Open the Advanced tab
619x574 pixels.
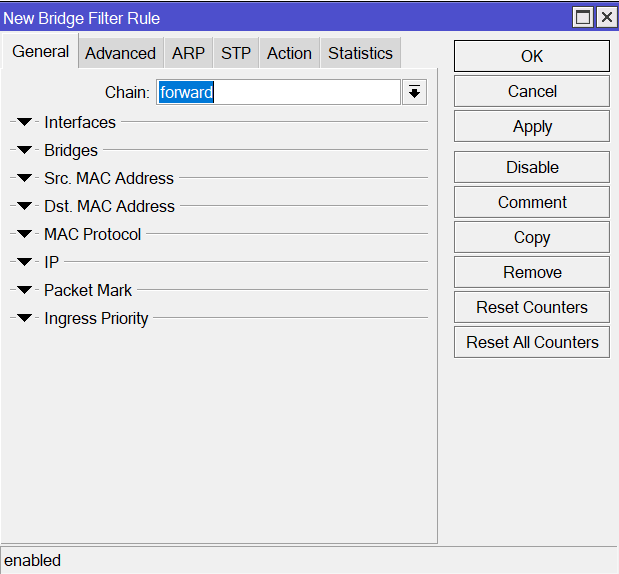coord(120,53)
